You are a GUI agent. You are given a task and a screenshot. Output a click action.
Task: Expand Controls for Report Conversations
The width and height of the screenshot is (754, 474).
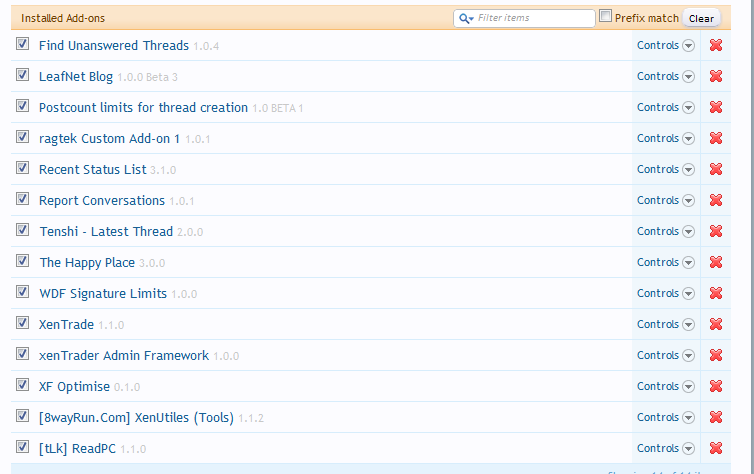[x=666, y=200]
